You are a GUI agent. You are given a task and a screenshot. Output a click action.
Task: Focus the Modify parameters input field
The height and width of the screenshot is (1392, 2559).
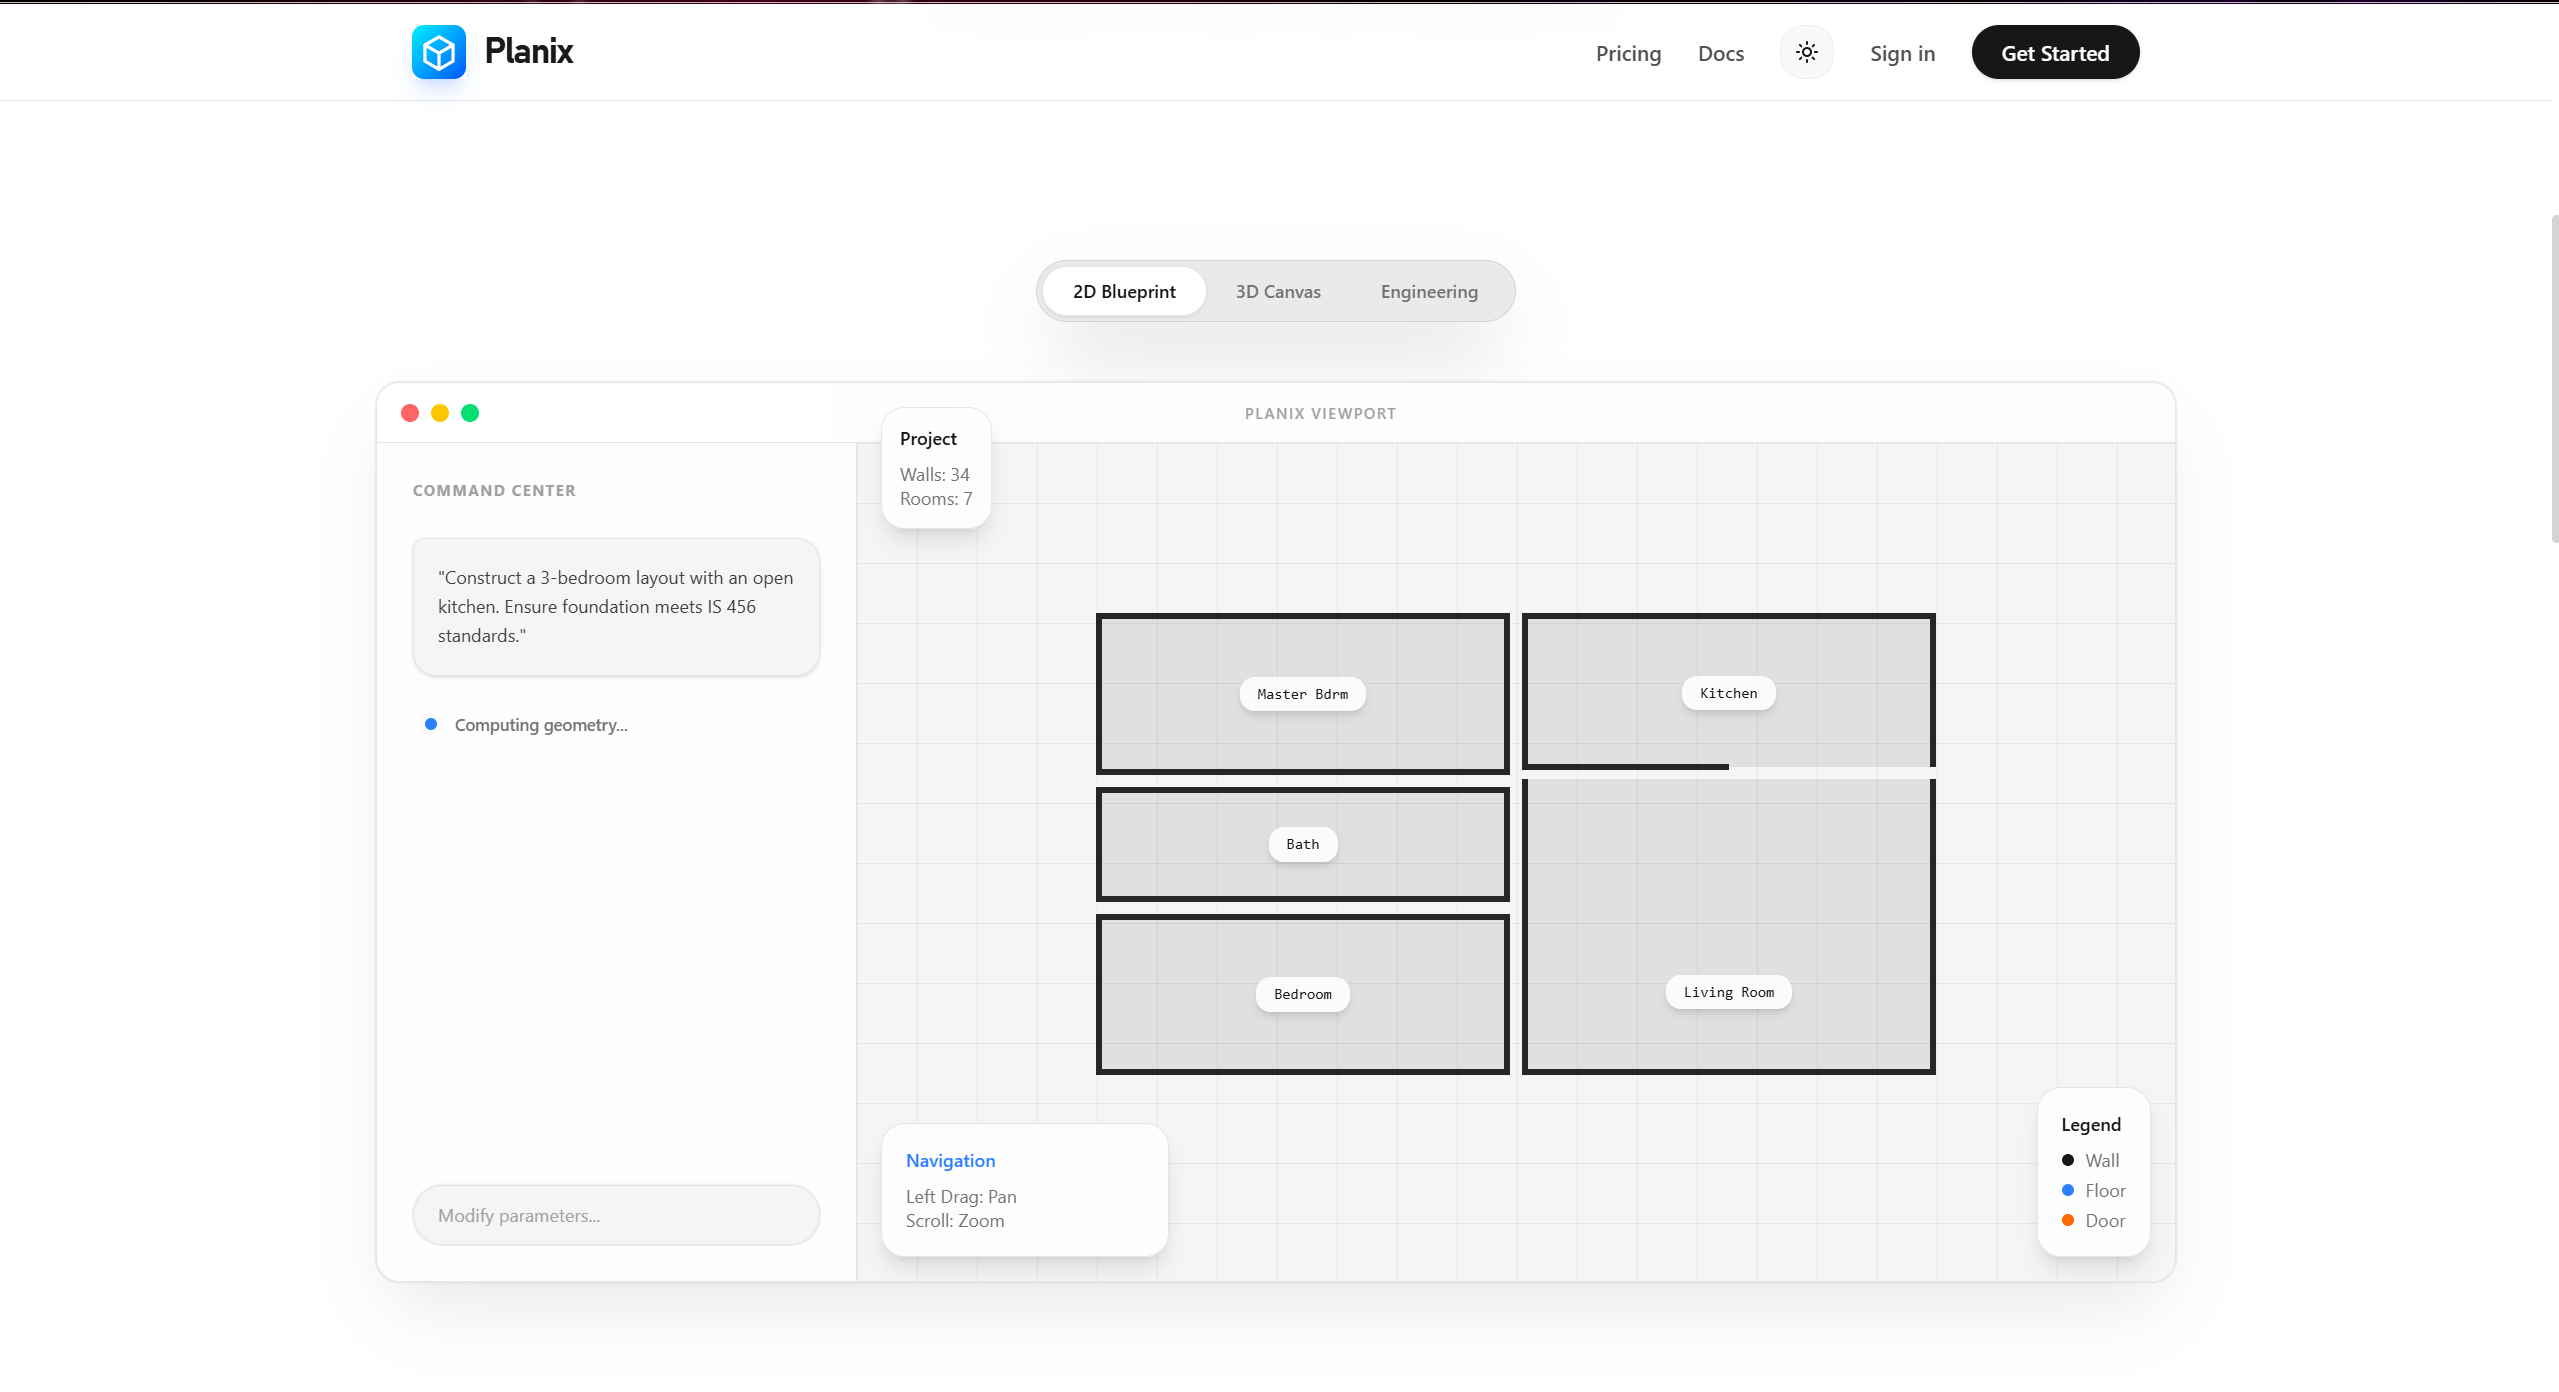(616, 1215)
